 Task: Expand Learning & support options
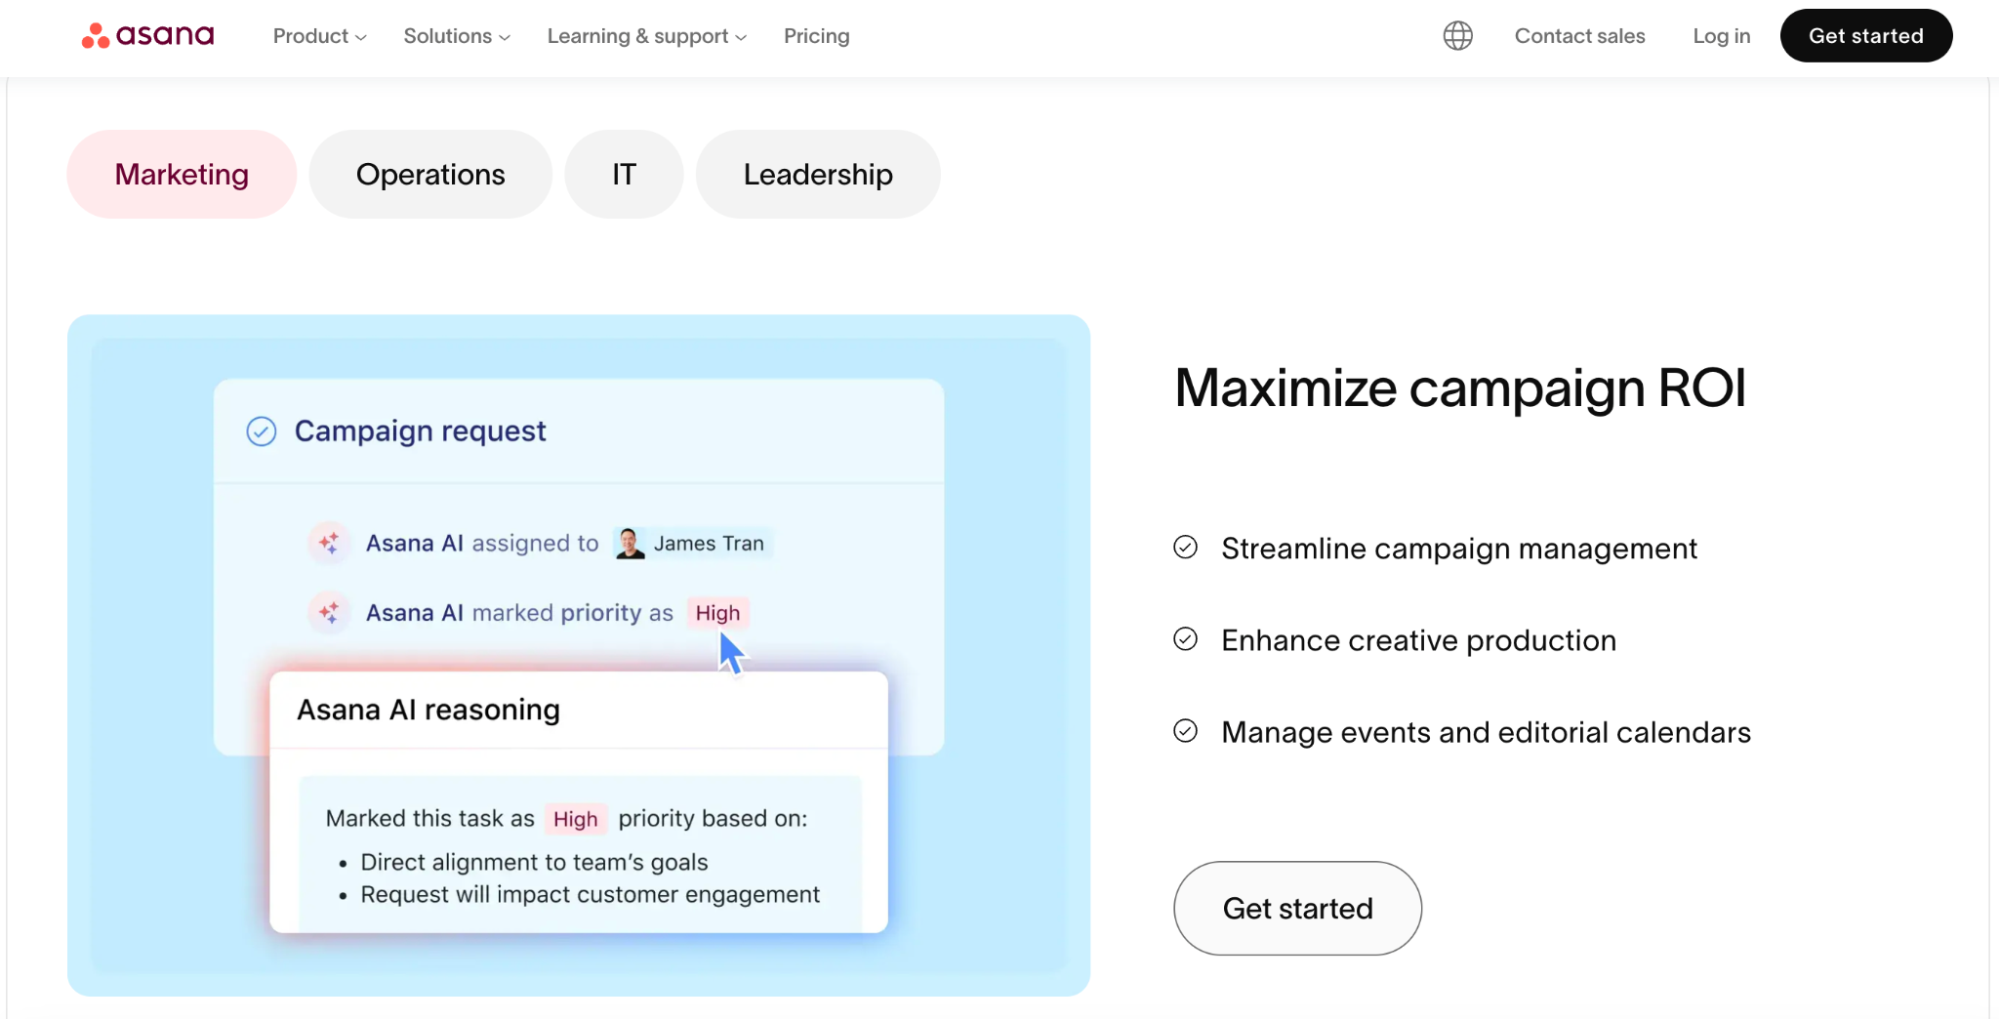pos(645,36)
